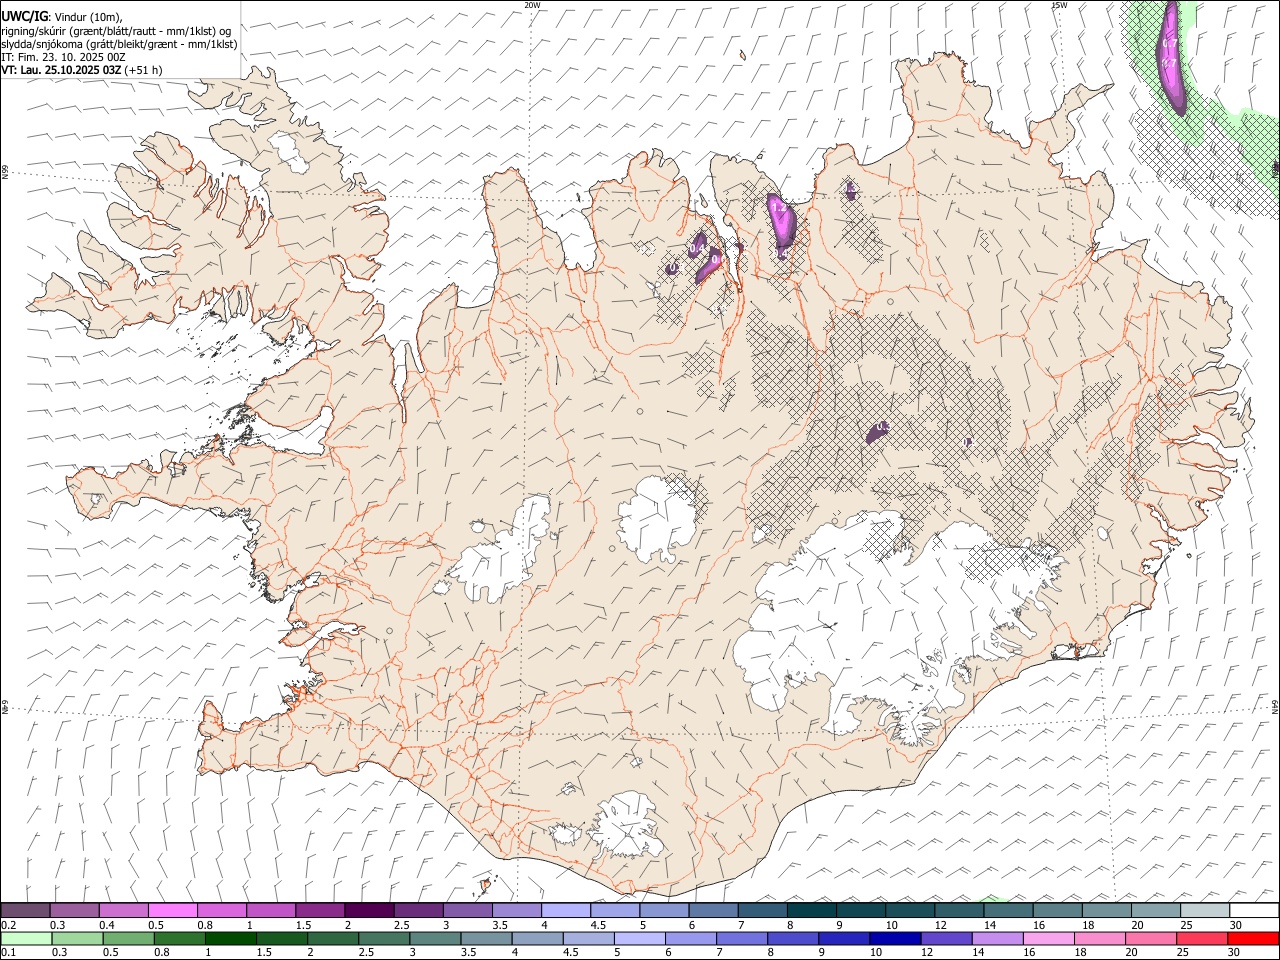Pick the deep navy blue 10 rain-scale swatch
Screen dimensions: 1280x960
894,939
